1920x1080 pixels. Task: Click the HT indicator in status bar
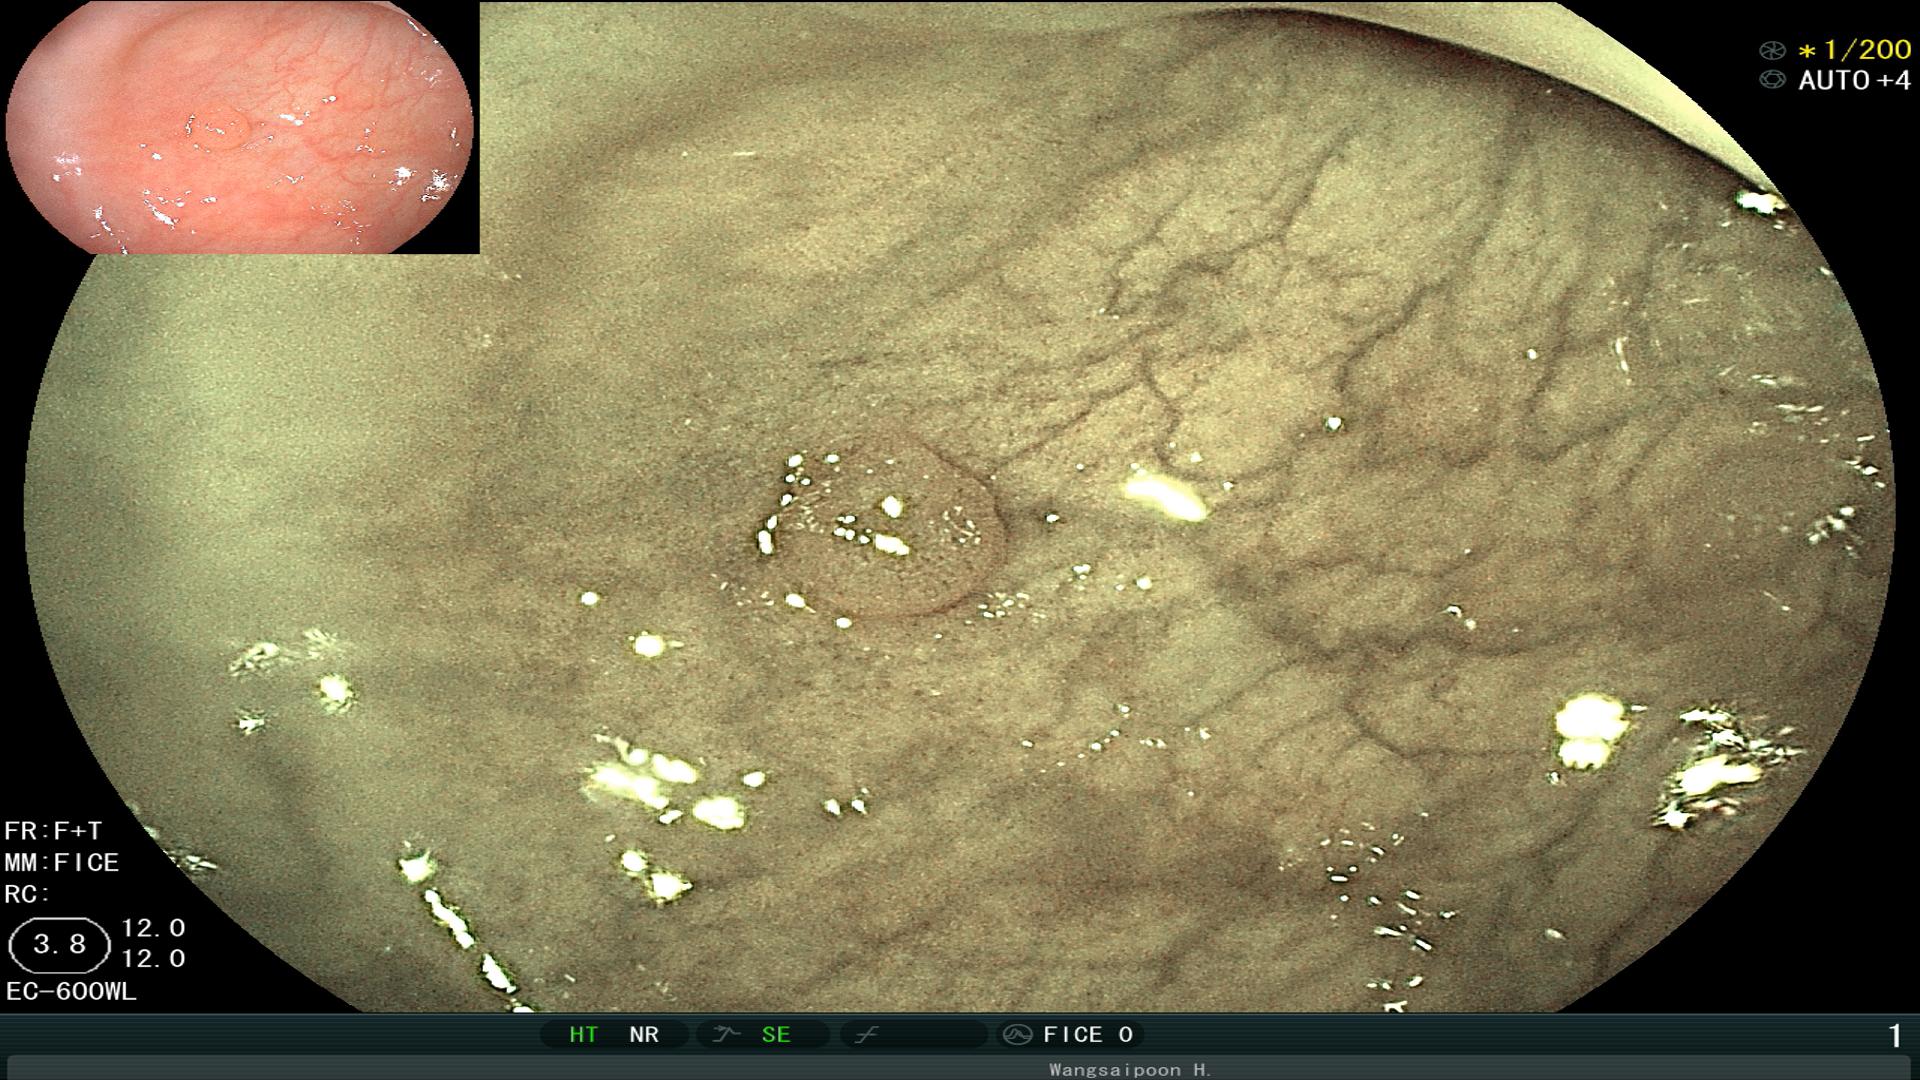[583, 1035]
